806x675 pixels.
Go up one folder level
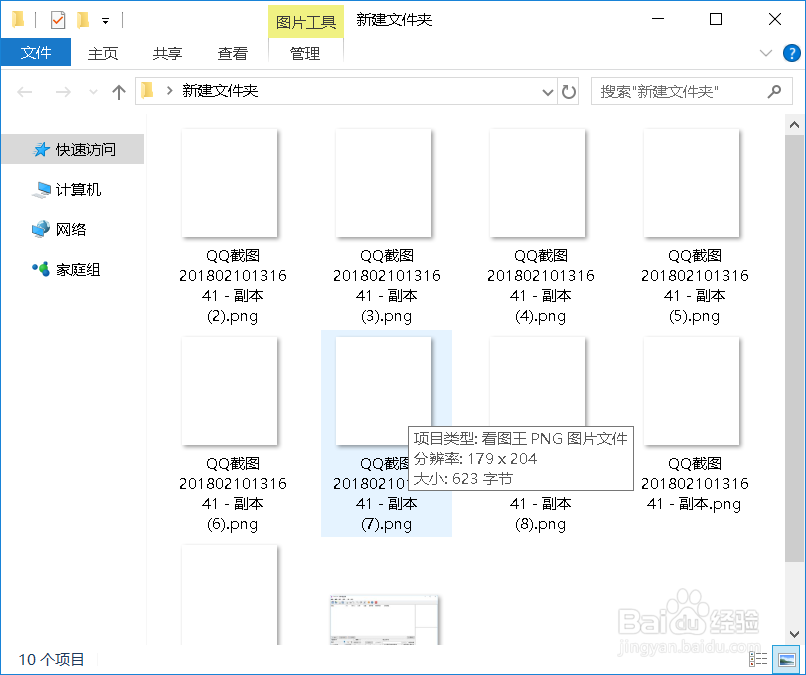tap(119, 92)
